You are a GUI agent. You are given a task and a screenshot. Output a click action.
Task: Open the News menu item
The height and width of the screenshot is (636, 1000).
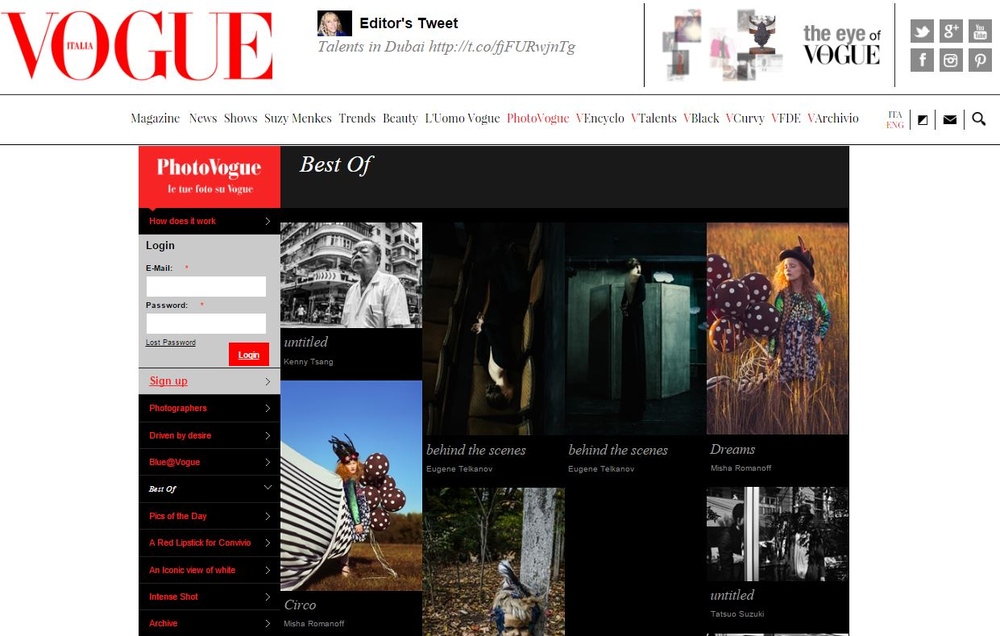(x=203, y=118)
